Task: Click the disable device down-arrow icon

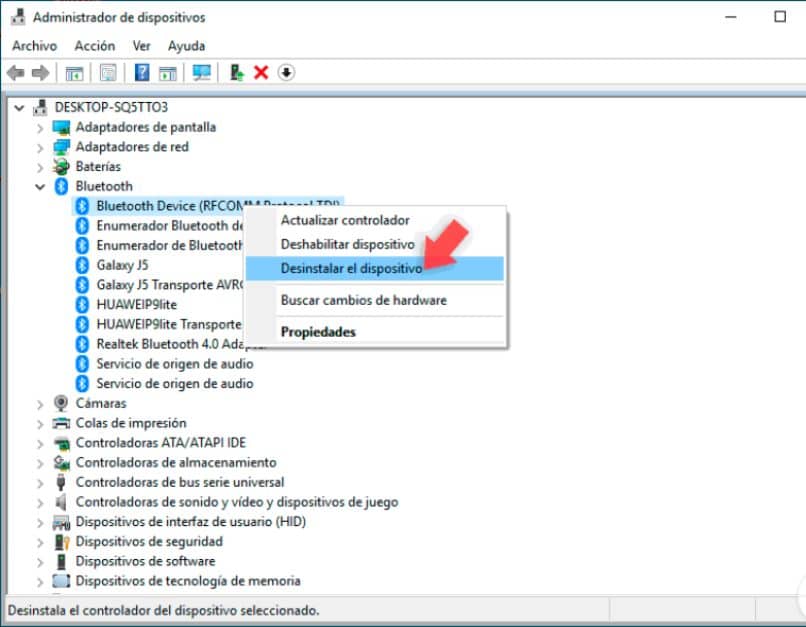Action: (286, 72)
